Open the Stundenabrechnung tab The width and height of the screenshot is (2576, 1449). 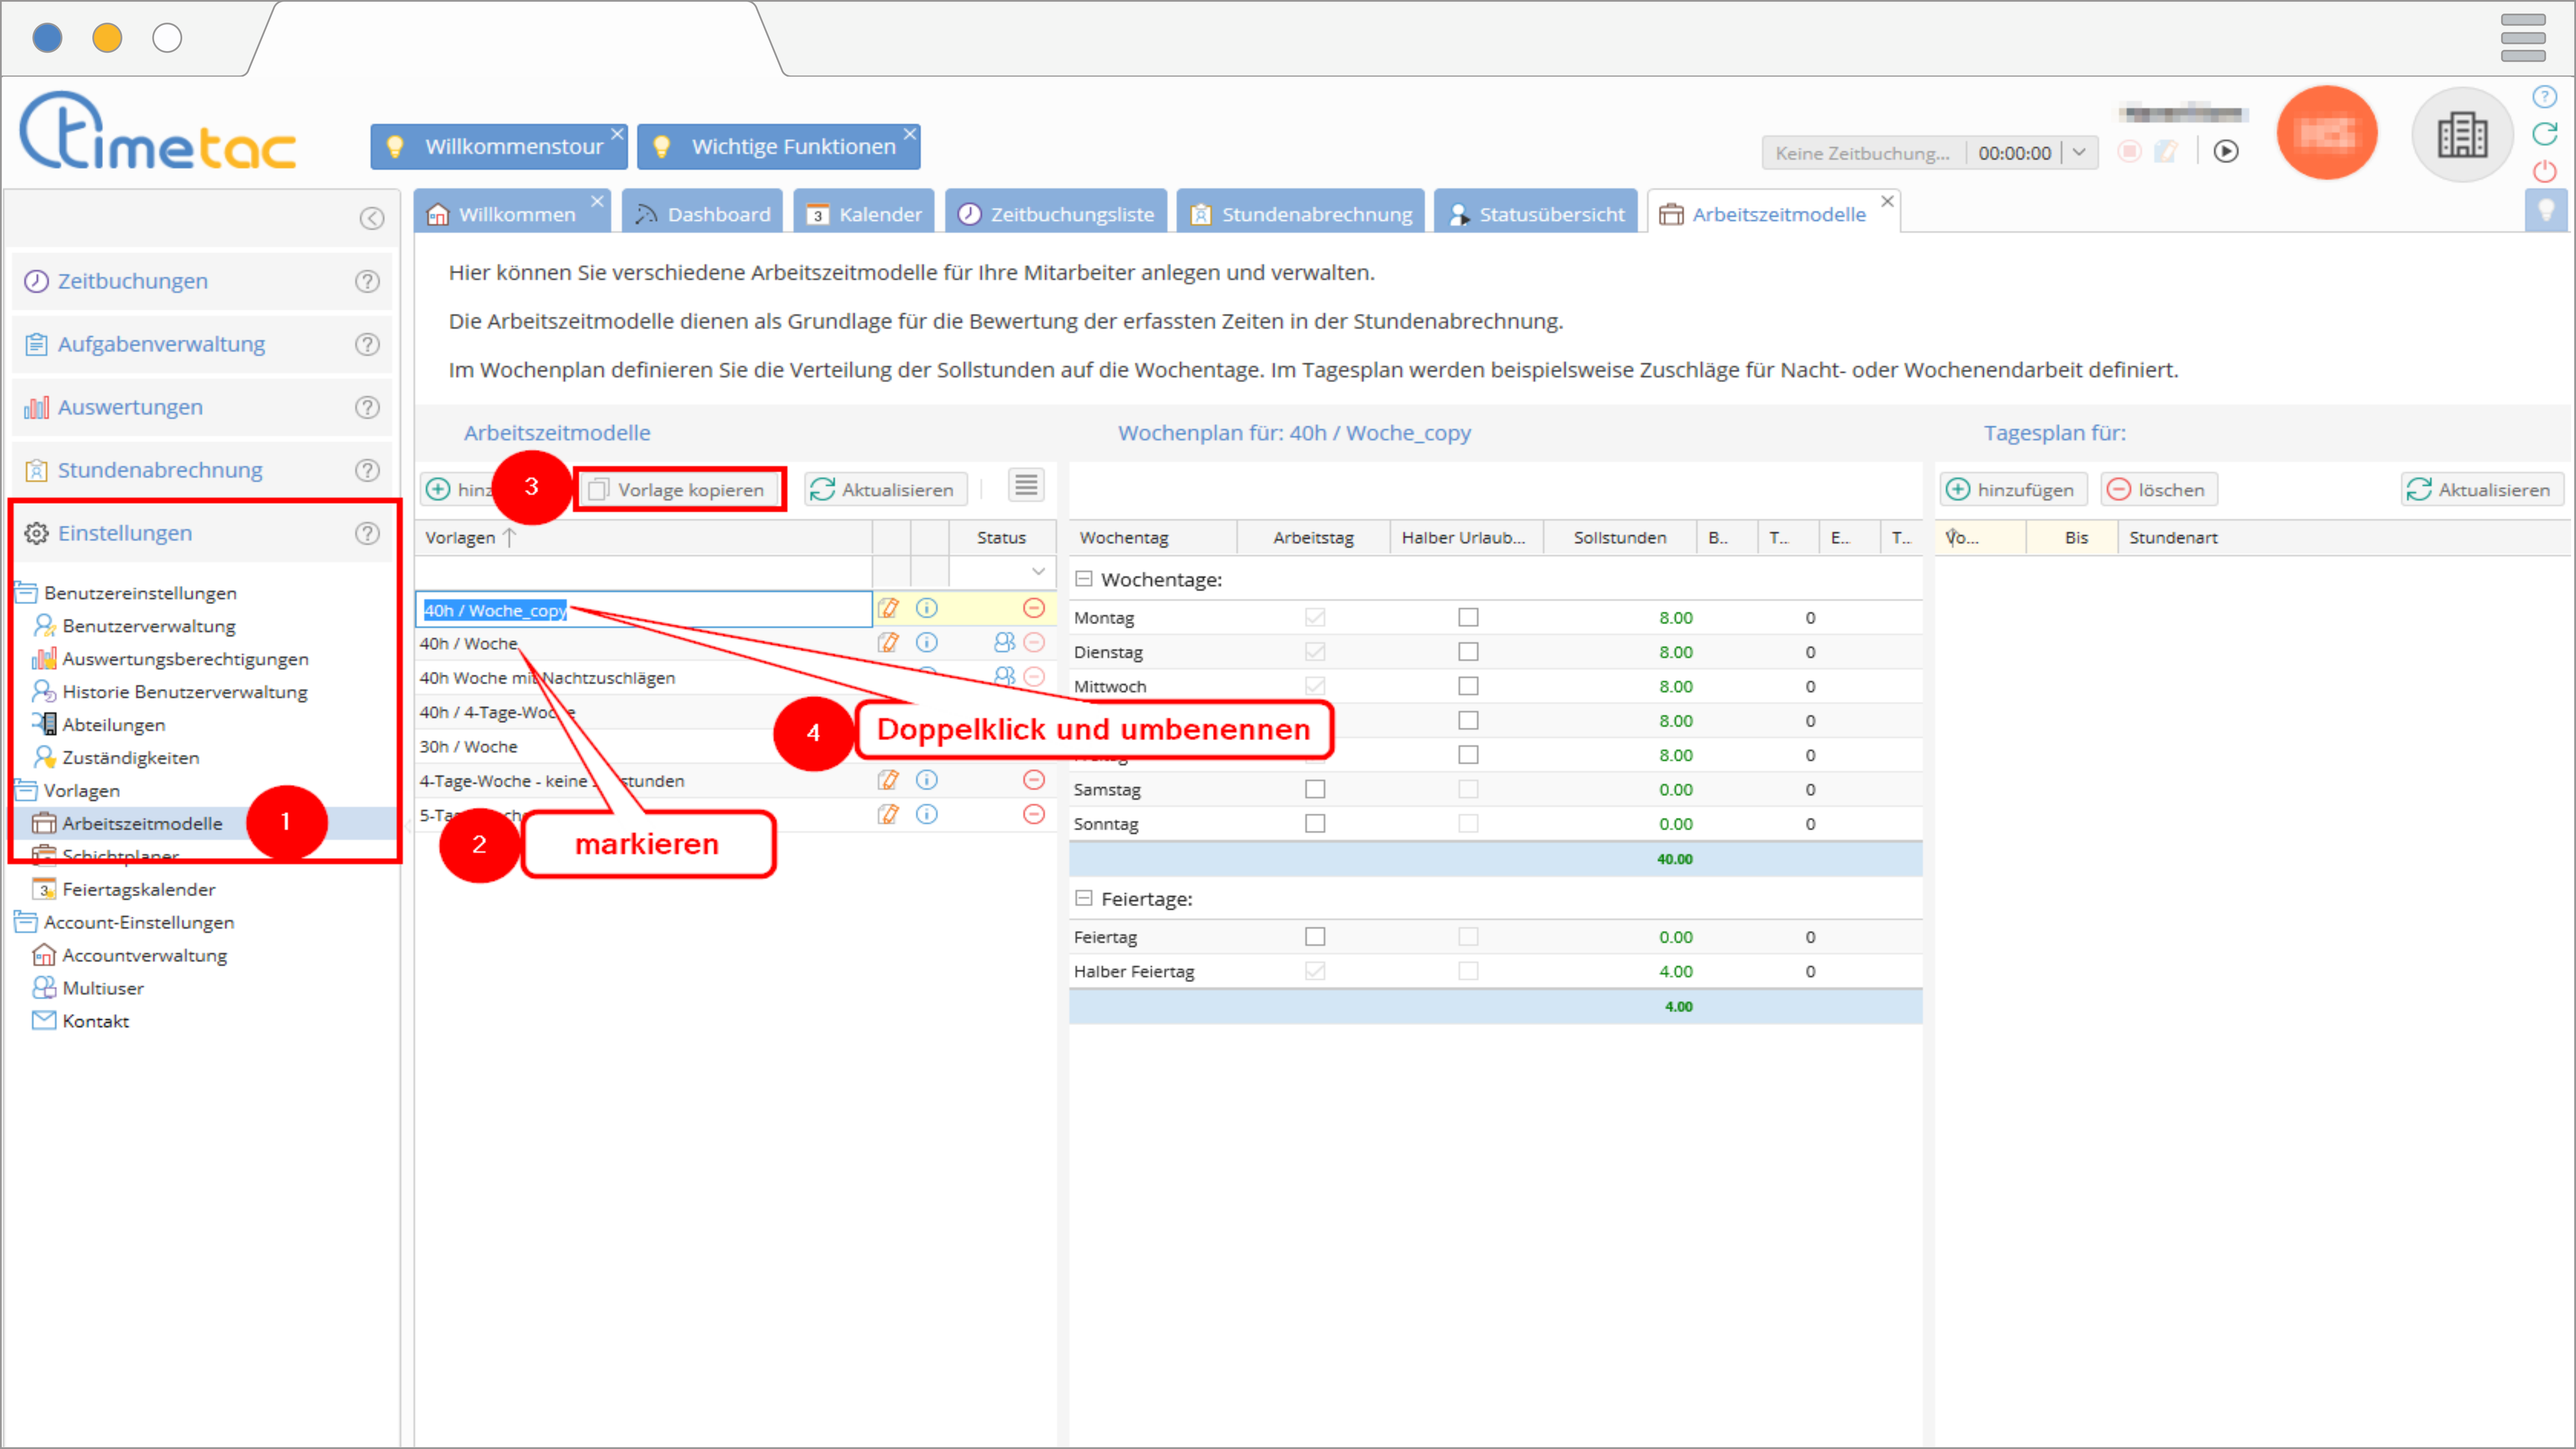coord(1301,214)
